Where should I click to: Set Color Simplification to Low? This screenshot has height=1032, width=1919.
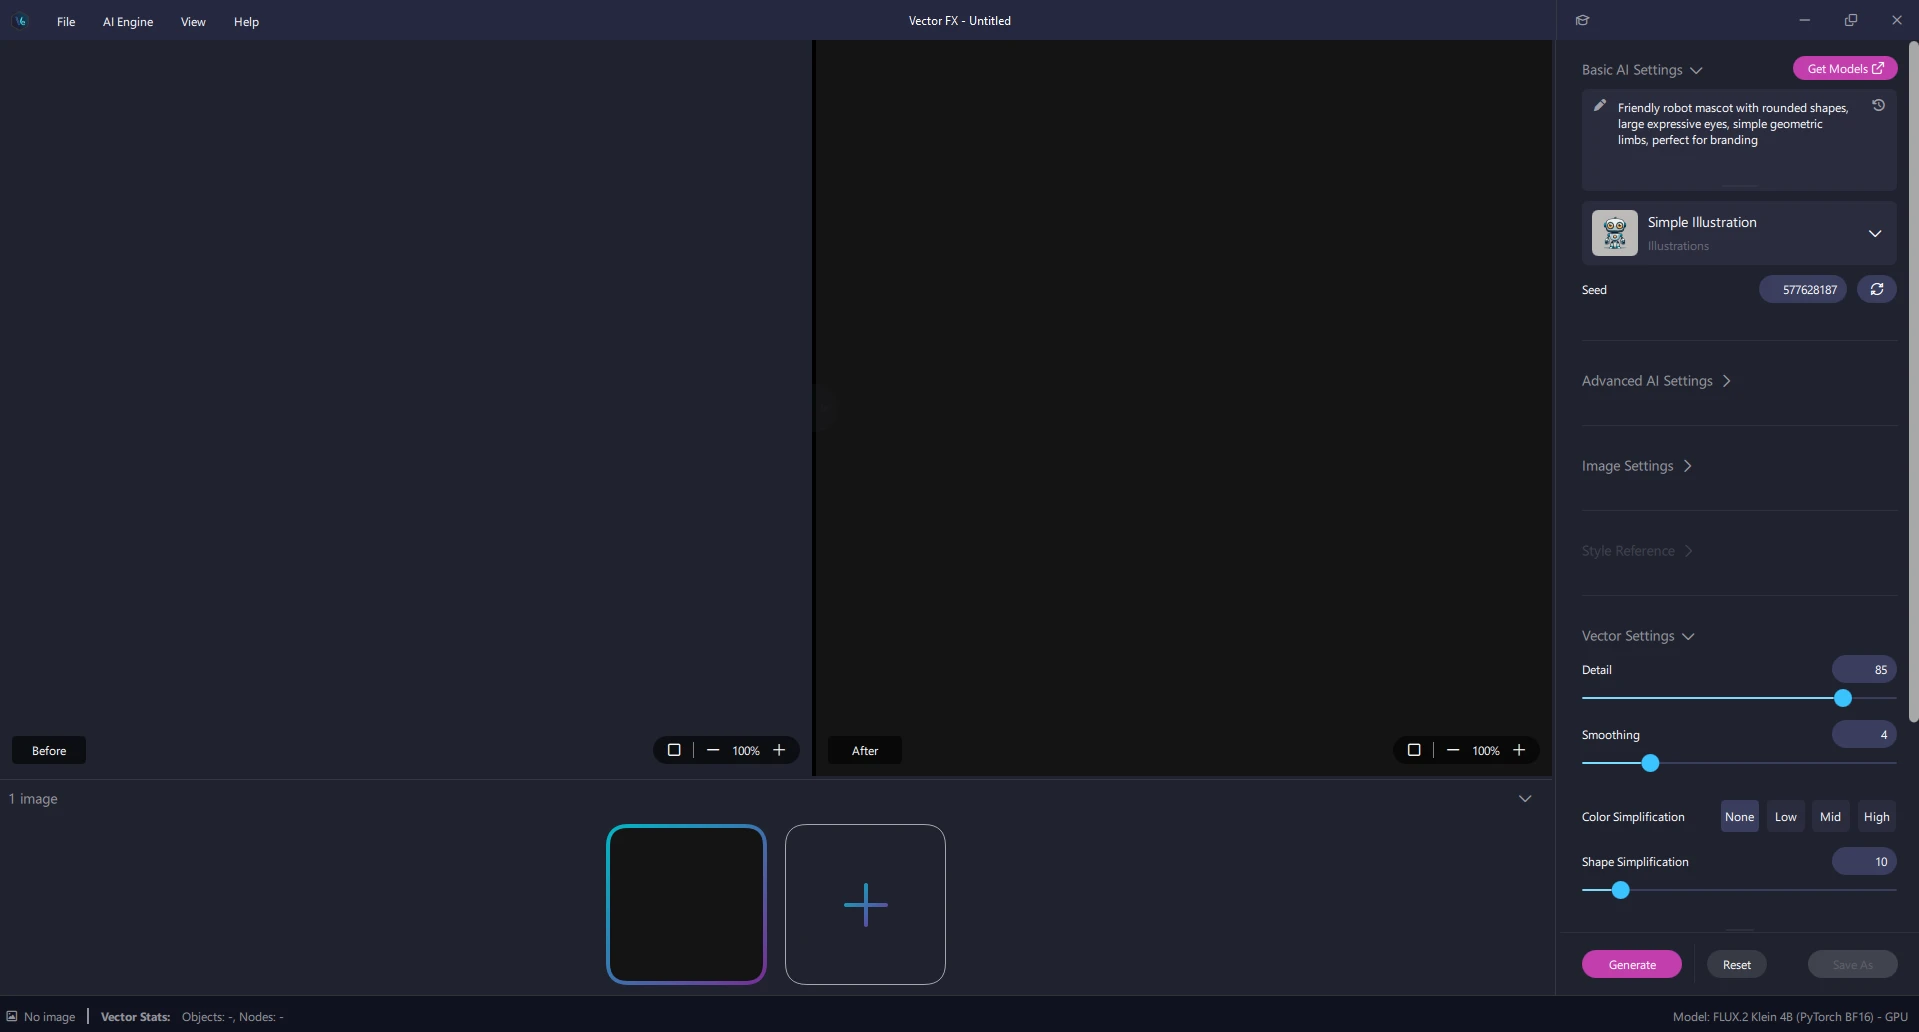[x=1785, y=817]
